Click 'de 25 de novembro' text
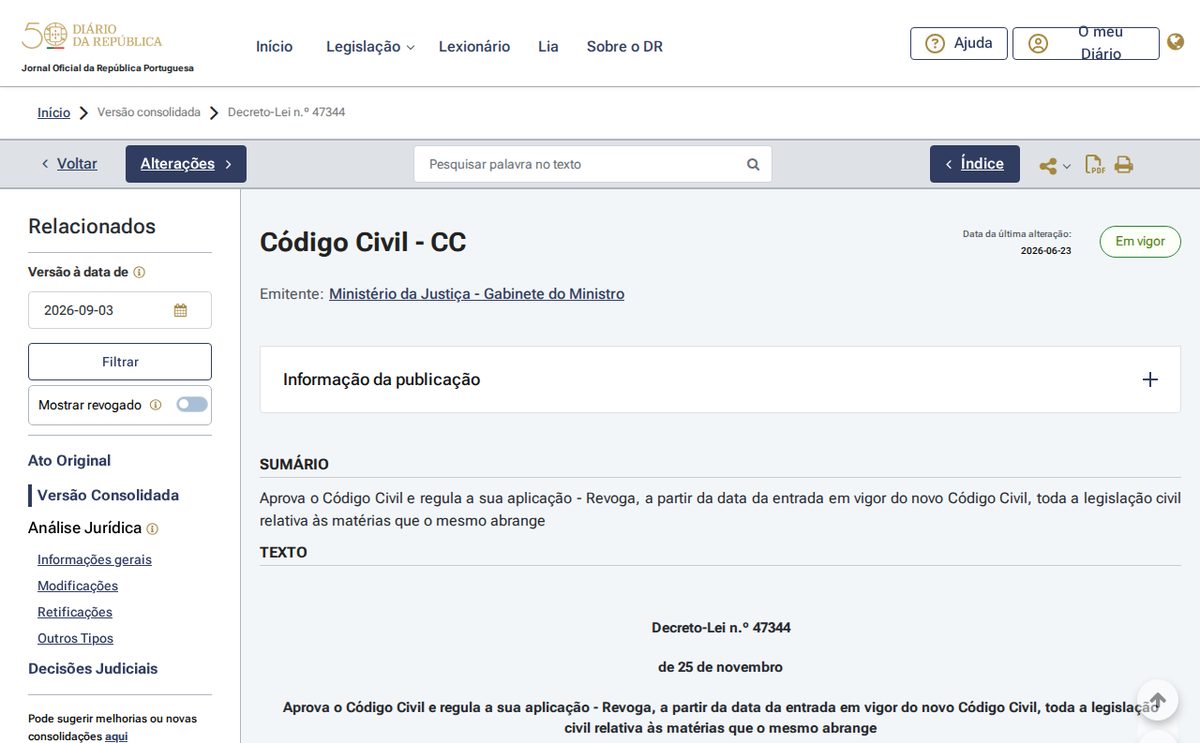This screenshot has height=743, width=1200. pyautogui.click(x=720, y=667)
